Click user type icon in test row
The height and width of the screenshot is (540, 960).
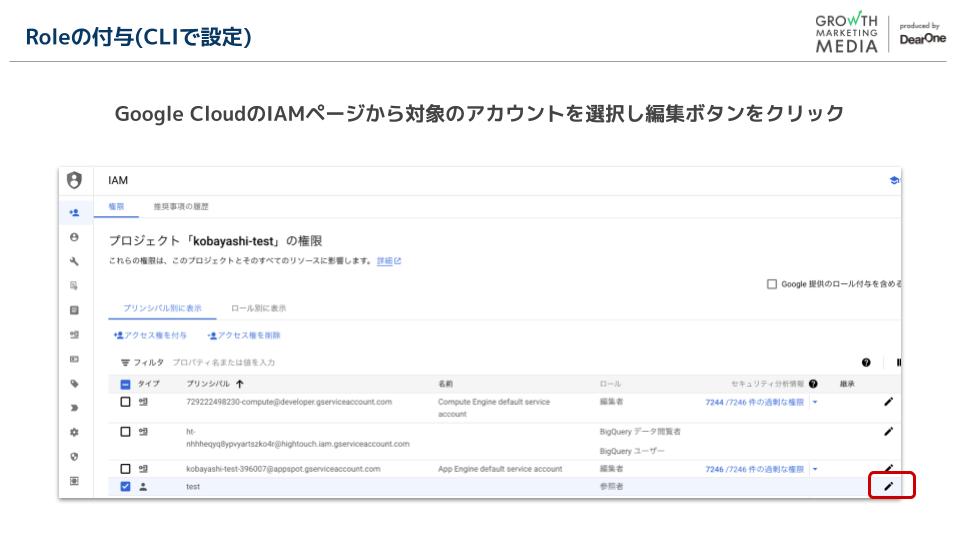[x=143, y=487]
